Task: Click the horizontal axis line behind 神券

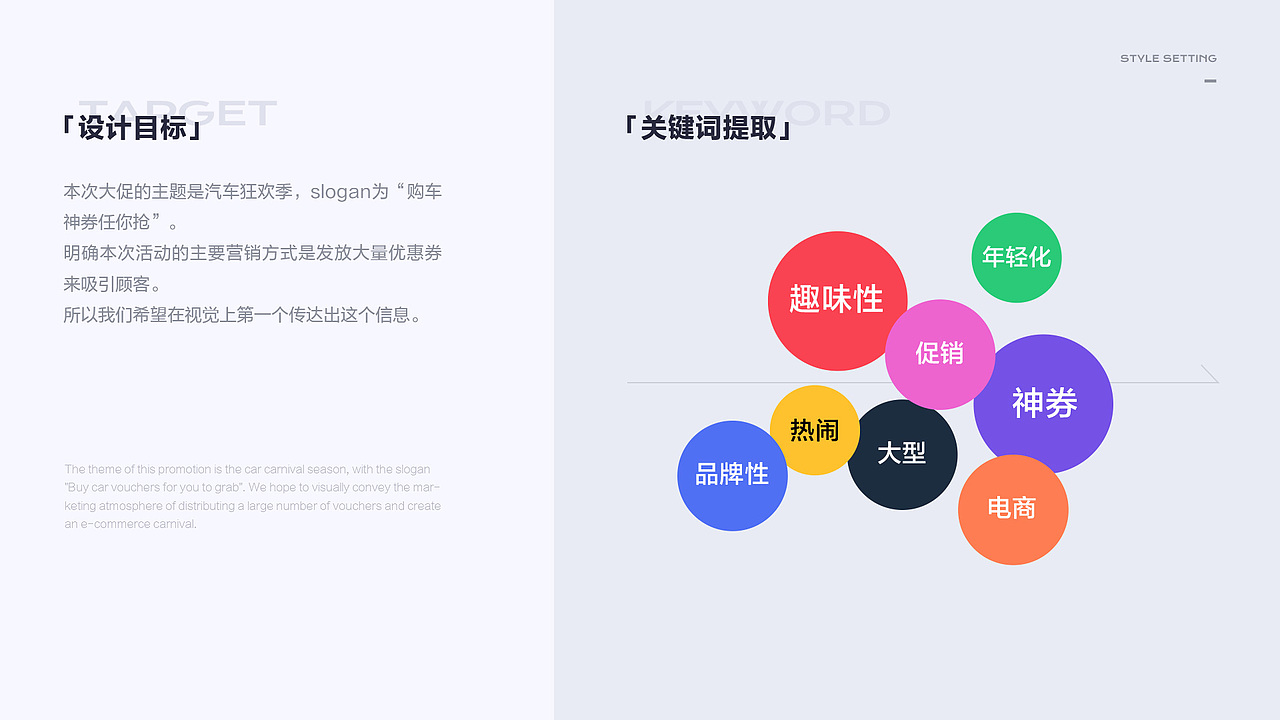Action: (x=700, y=381)
